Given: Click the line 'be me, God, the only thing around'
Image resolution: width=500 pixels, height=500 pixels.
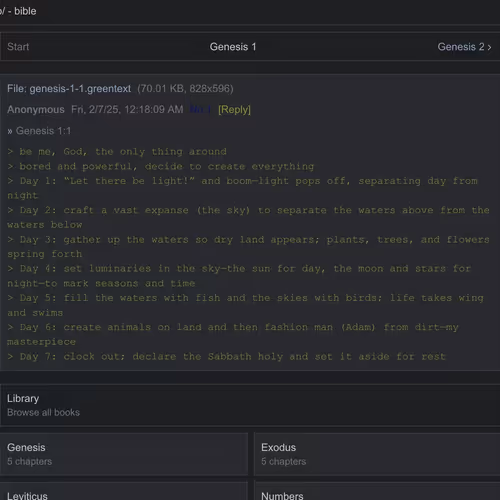Looking at the screenshot, I should [x=117, y=152].
